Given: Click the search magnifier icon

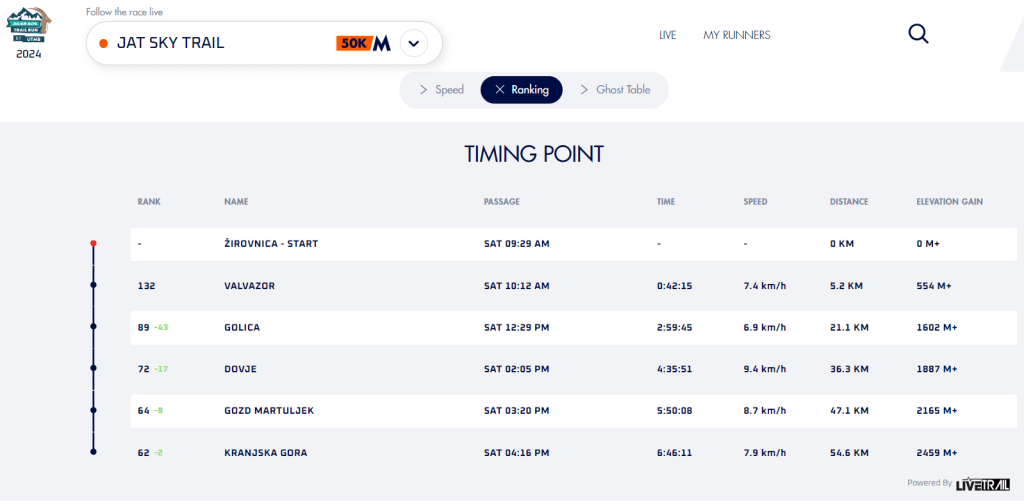Looking at the screenshot, I should 918,34.
